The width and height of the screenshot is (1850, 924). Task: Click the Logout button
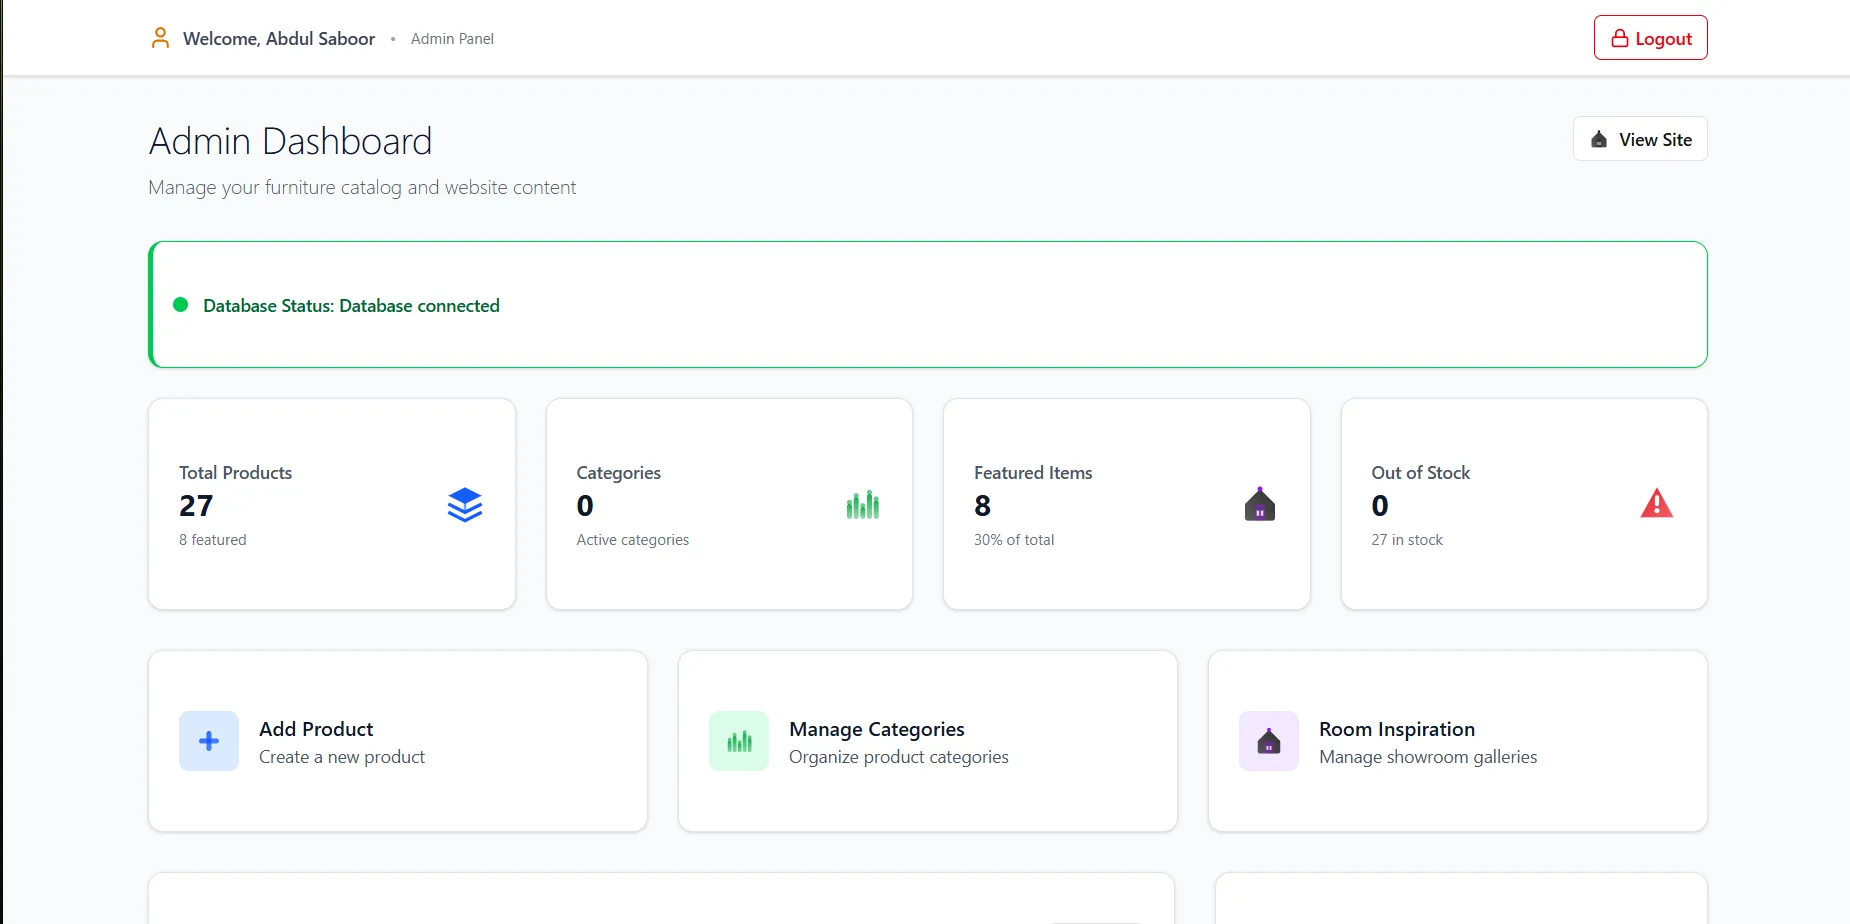tap(1650, 38)
